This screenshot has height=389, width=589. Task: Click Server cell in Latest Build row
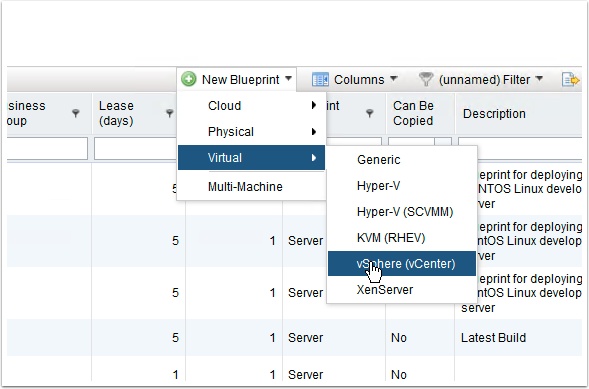305,338
